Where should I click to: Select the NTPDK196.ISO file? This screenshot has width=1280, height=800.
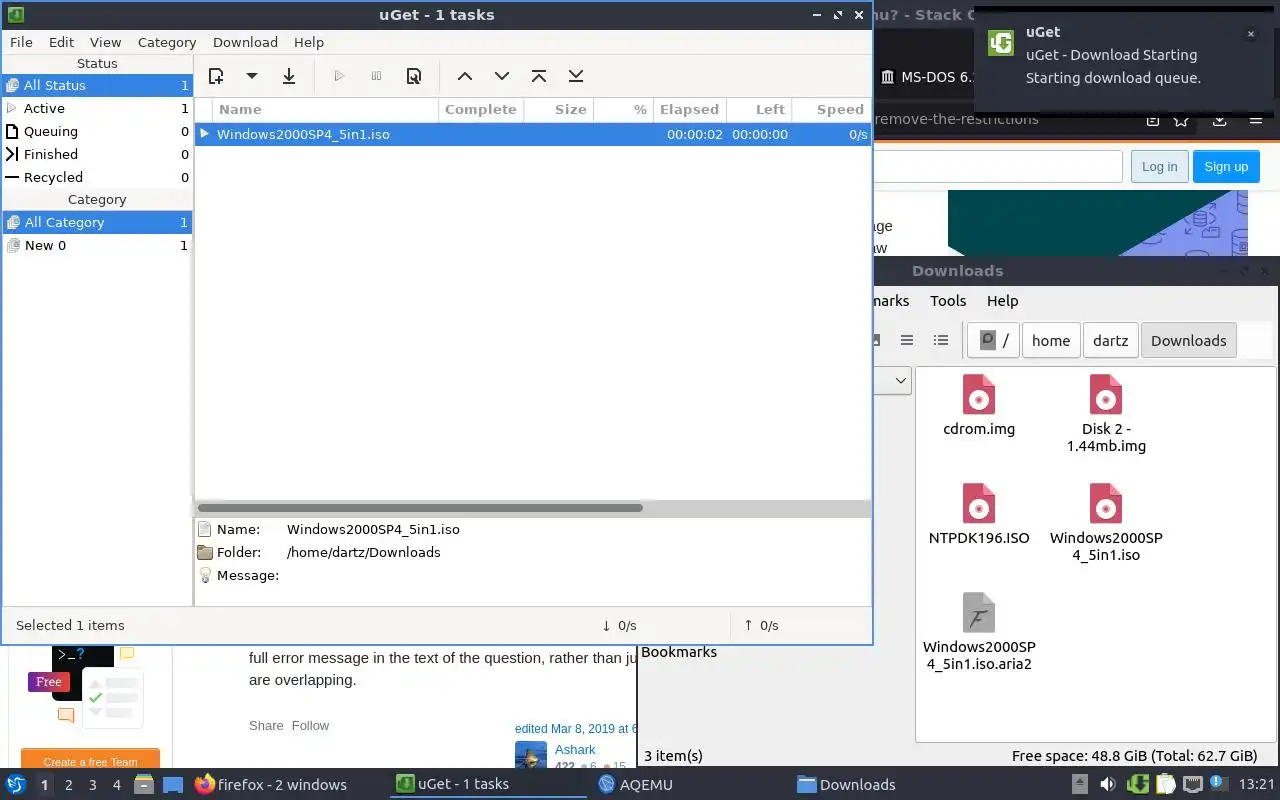[979, 514]
